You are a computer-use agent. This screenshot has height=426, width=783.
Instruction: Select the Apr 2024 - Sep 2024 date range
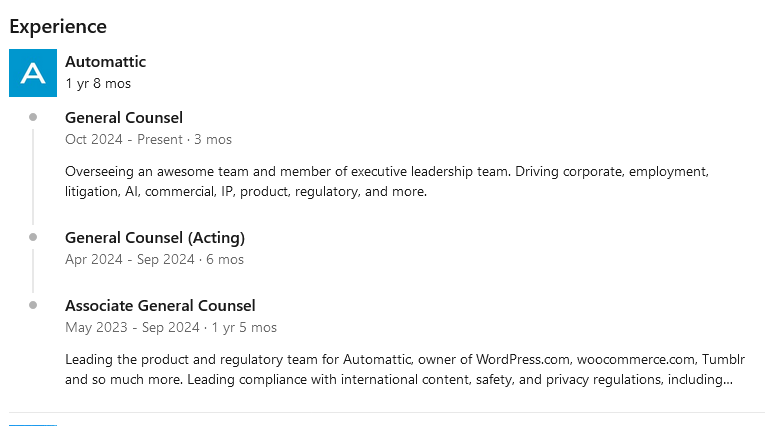tap(129, 260)
